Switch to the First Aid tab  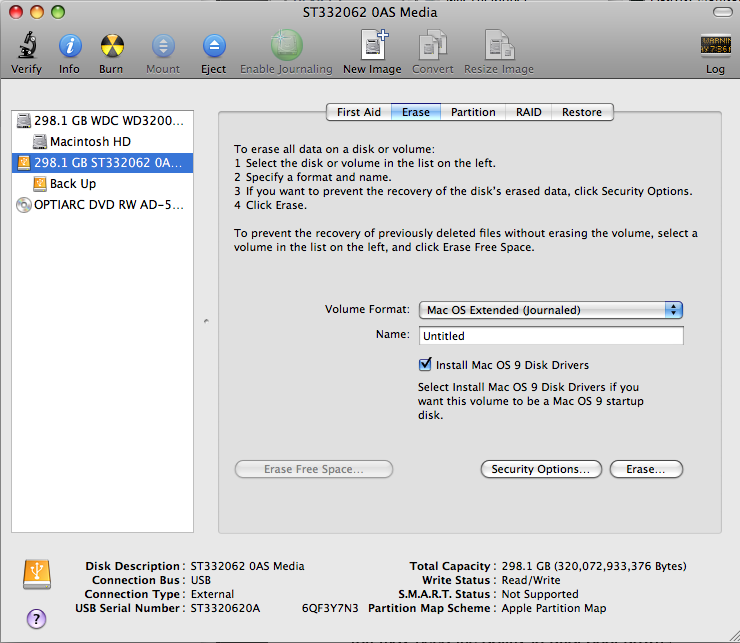tap(359, 112)
